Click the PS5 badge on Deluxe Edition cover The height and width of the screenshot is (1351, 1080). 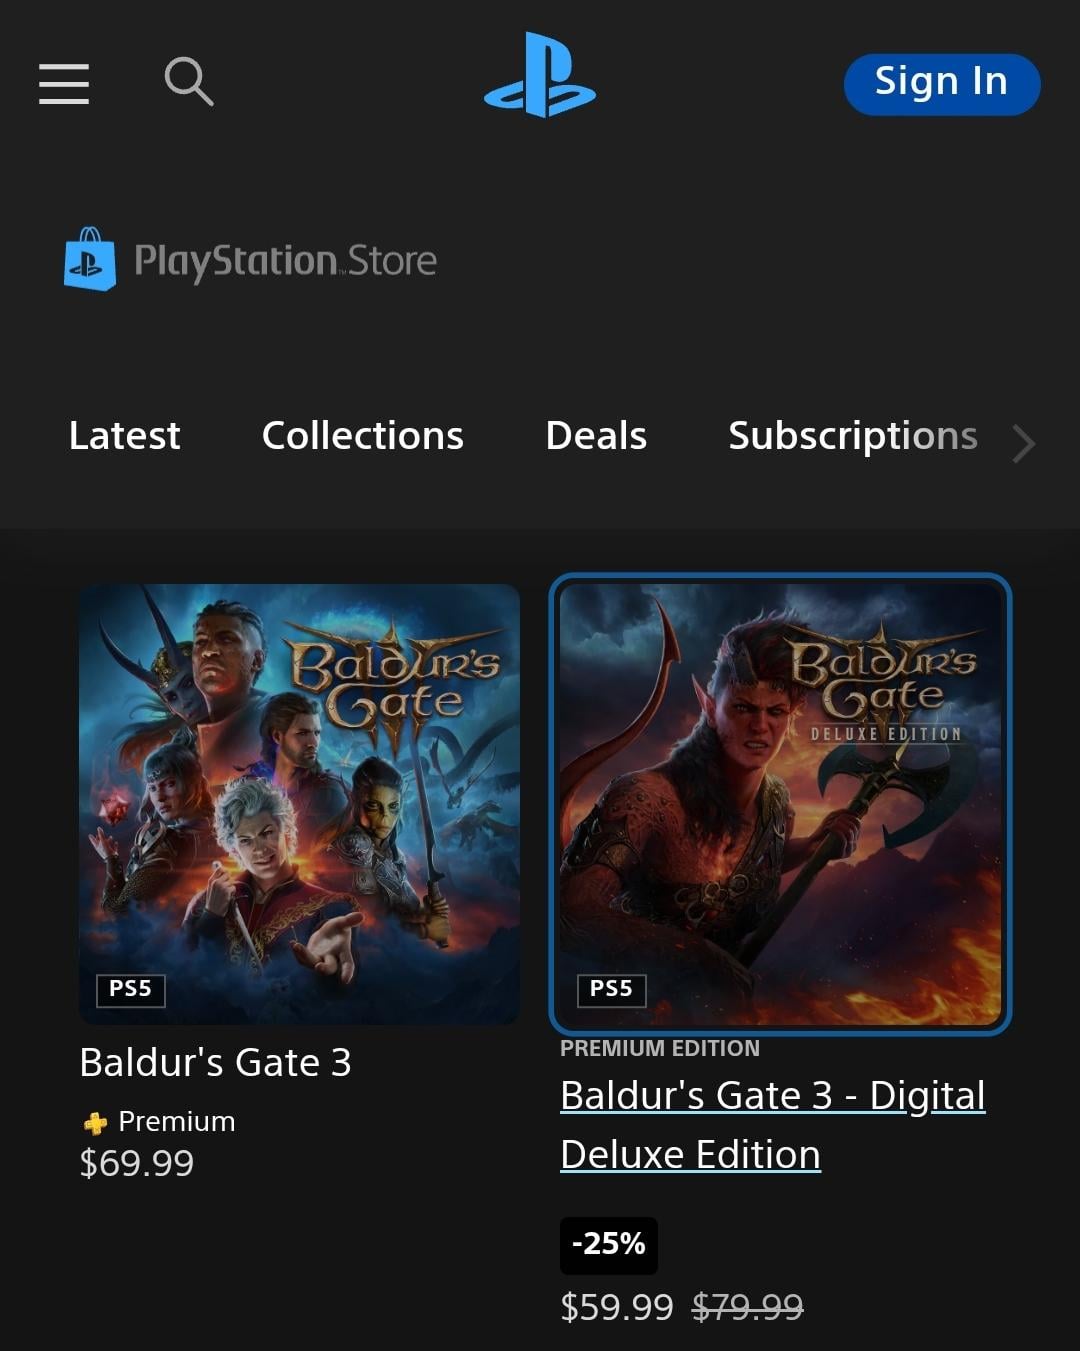[x=611, y=989]
